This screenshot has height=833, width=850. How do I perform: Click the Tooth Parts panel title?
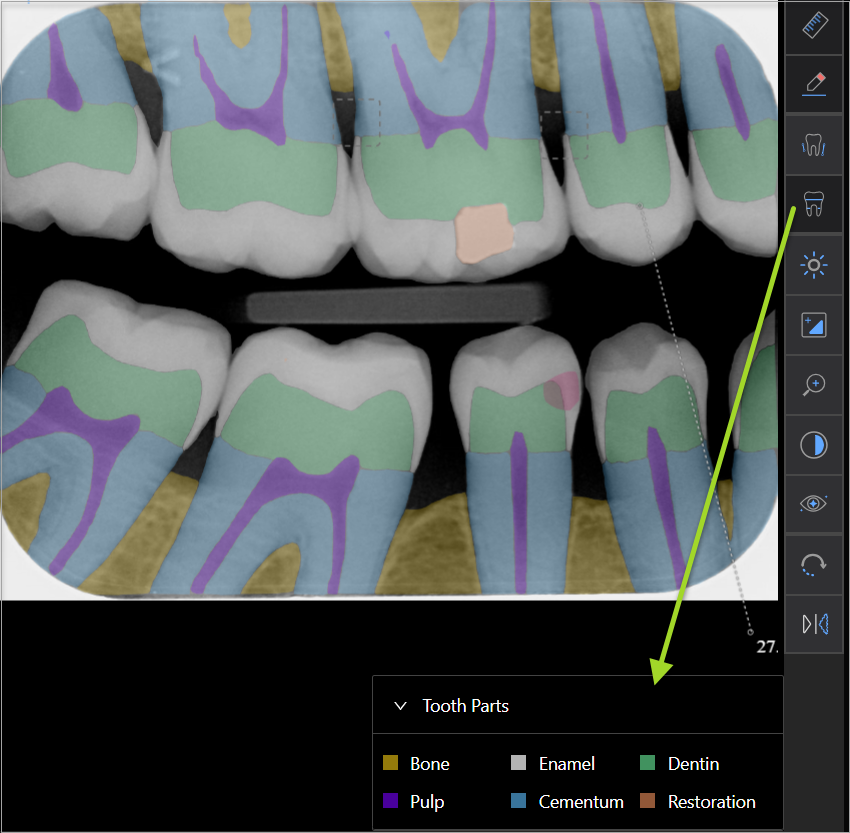pyautogui.click(x=466, y=706)
